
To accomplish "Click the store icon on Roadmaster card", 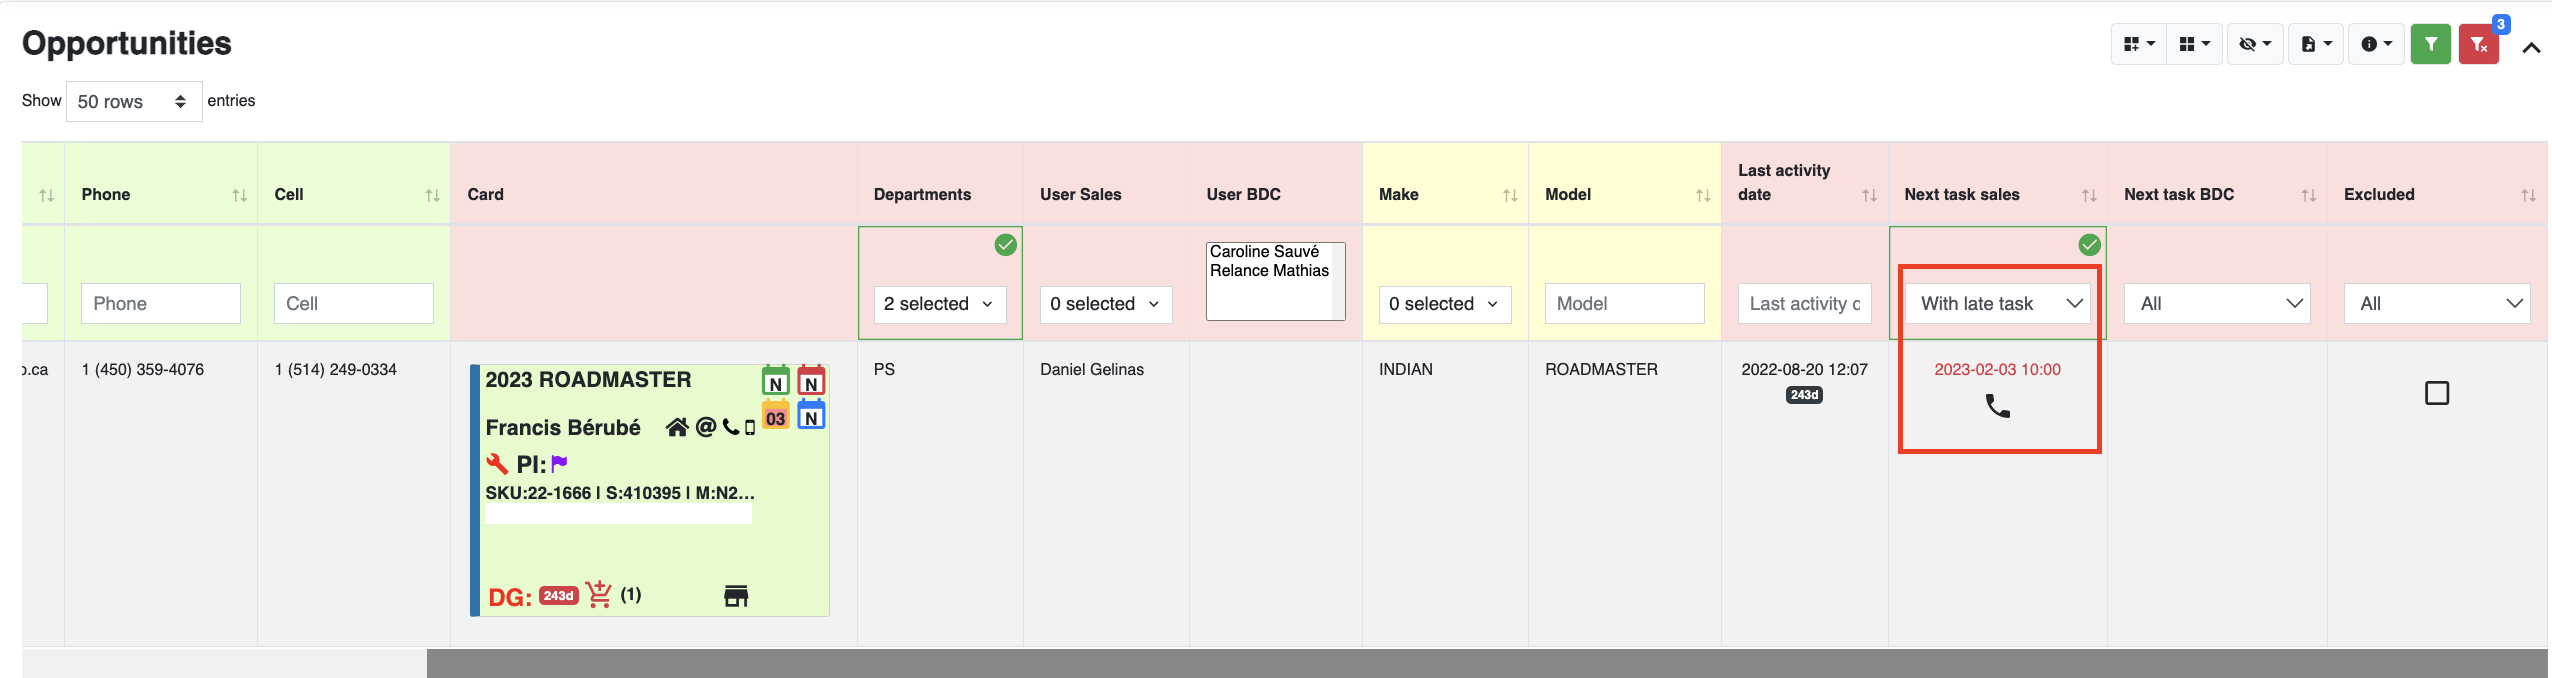I will [736, 596].
